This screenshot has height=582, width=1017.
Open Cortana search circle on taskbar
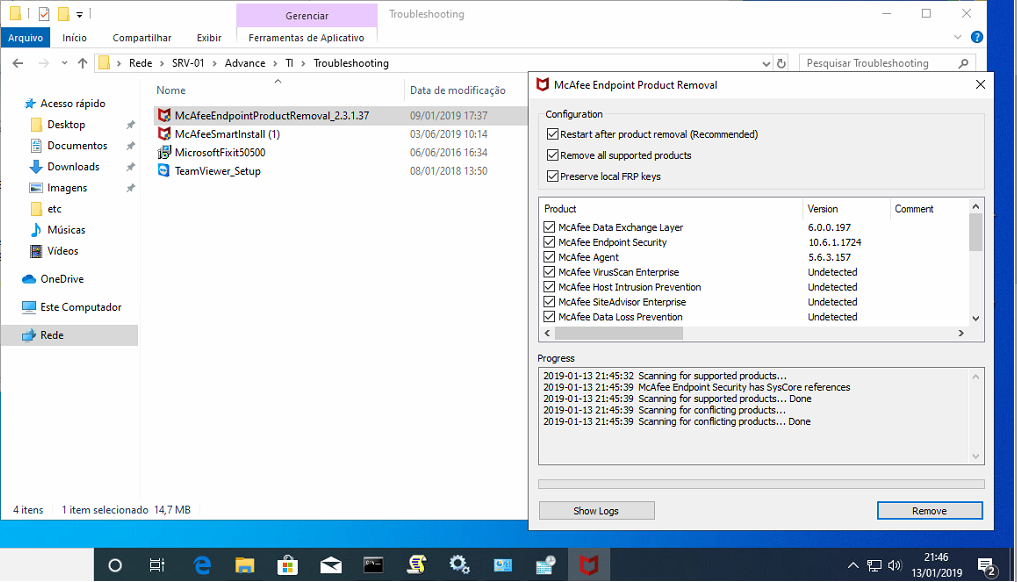click(x=115, y=565)
